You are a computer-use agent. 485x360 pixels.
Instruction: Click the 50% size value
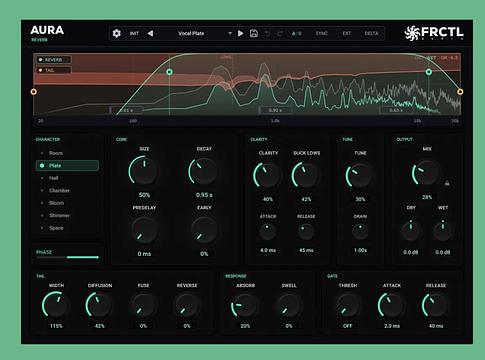(x=144, y=195)
